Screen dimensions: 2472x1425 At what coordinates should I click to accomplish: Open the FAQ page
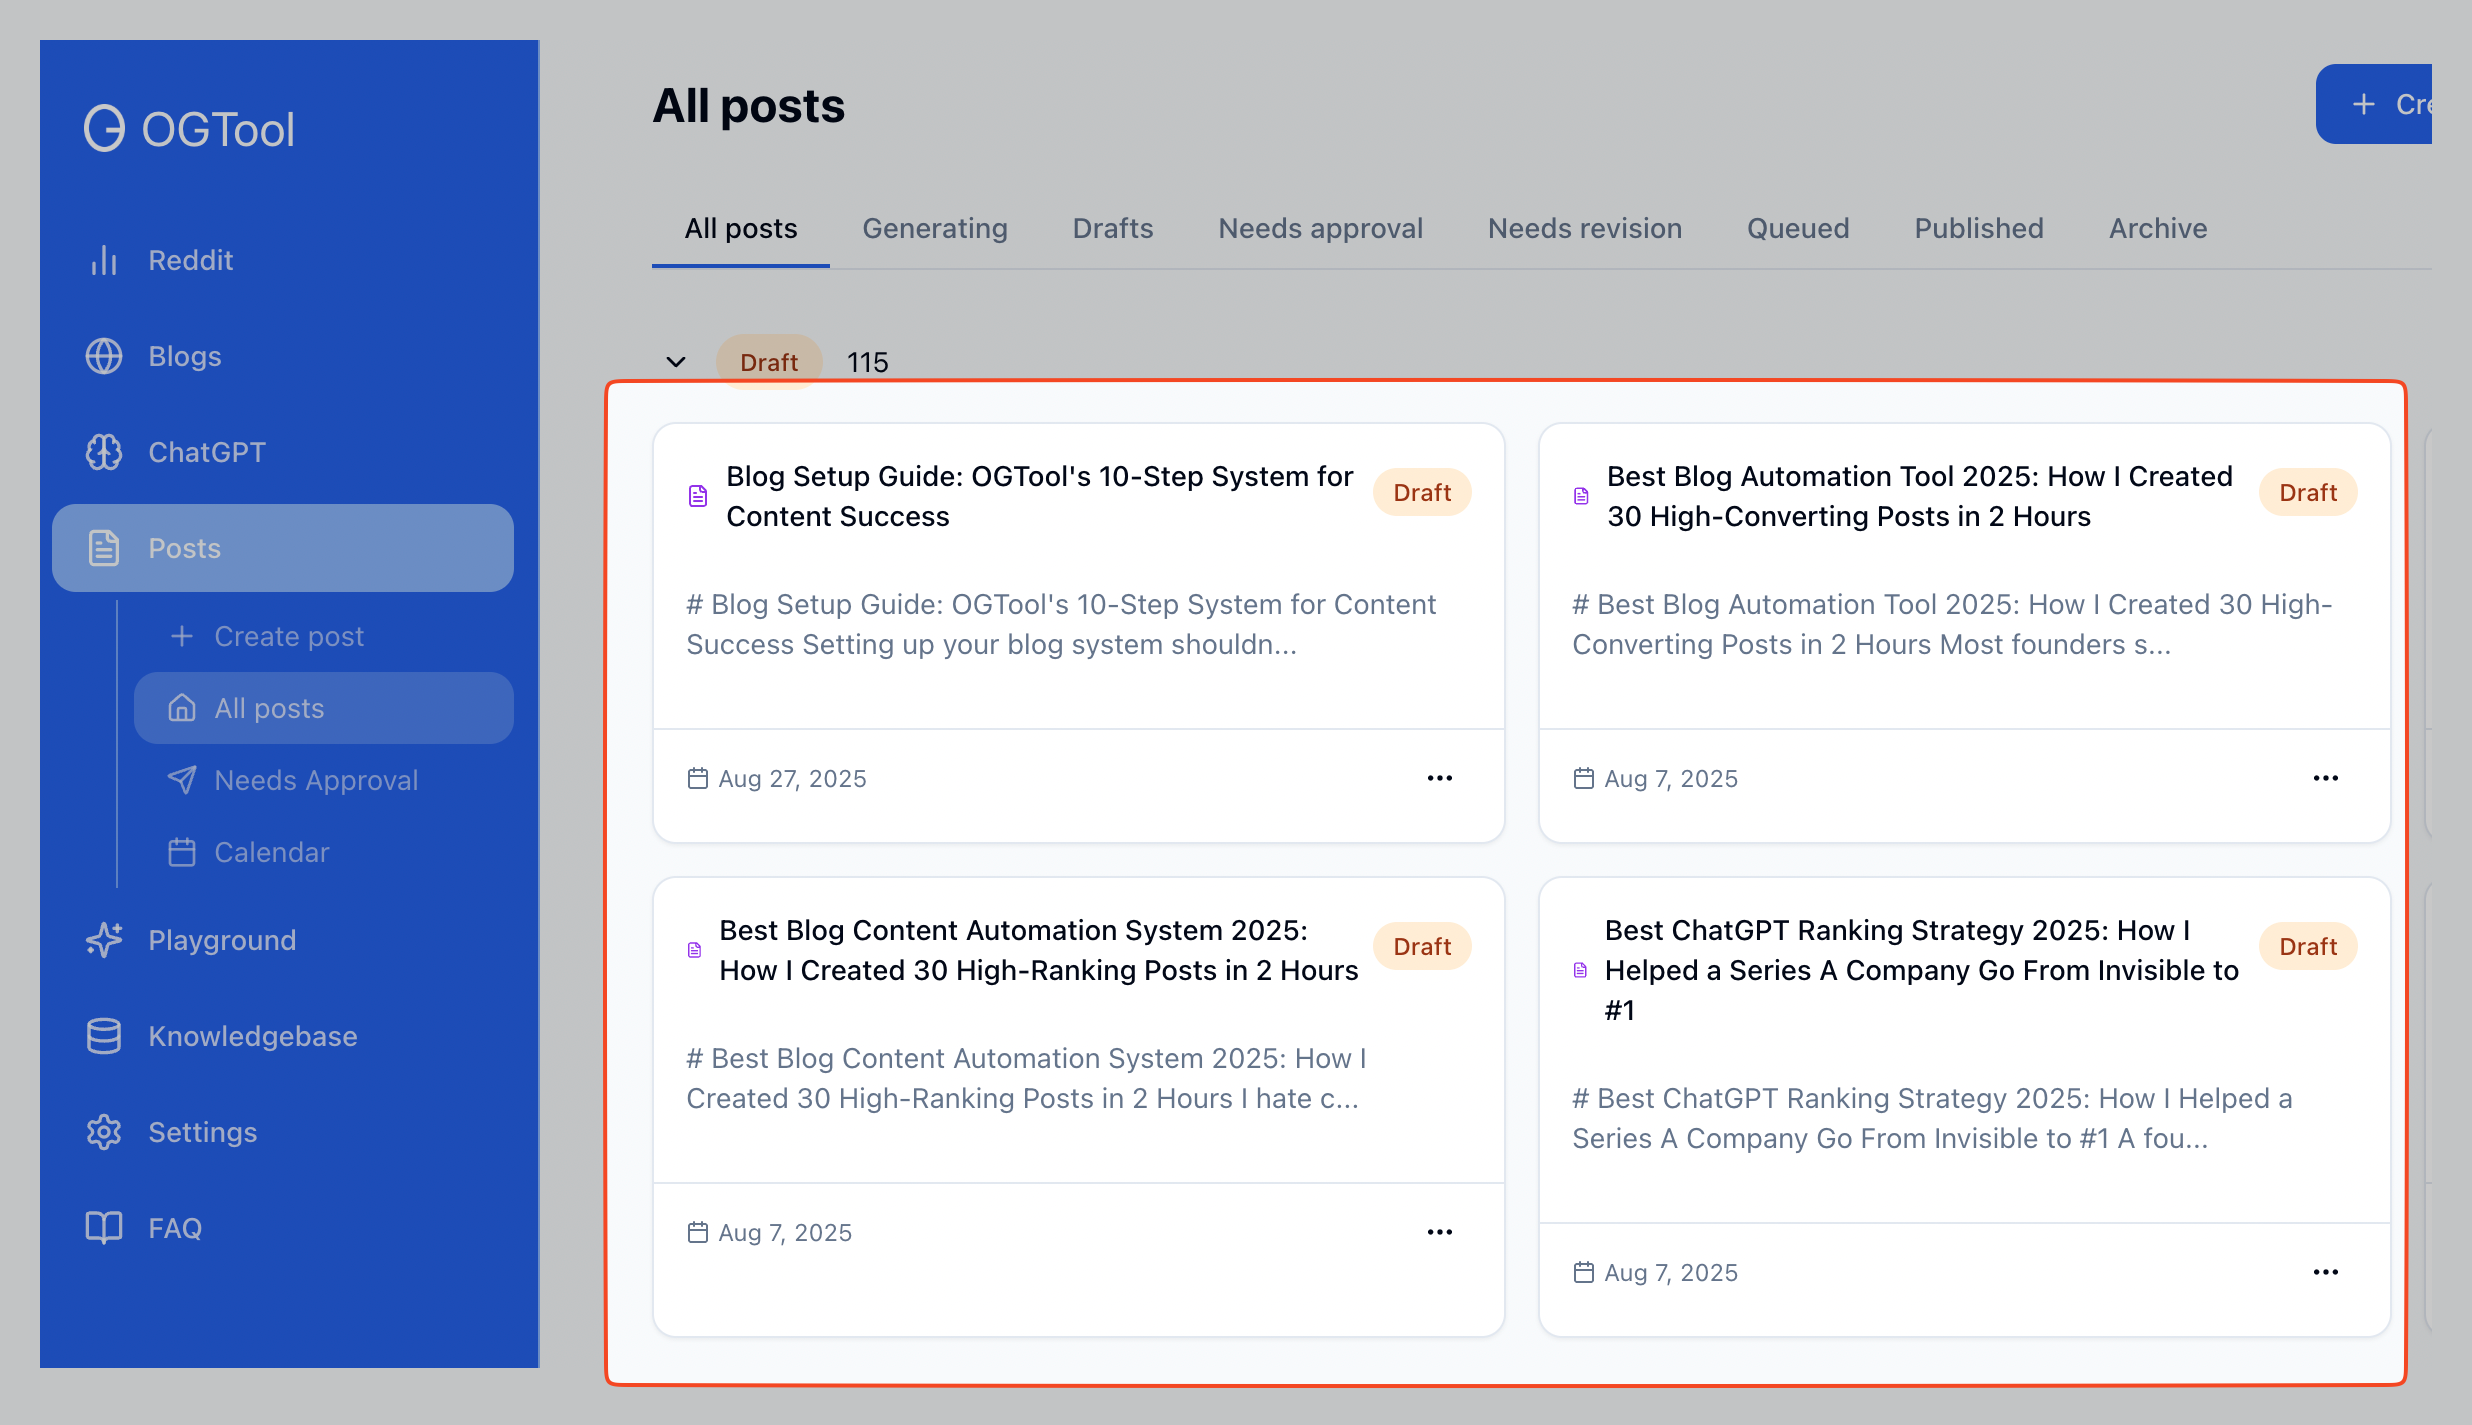[x=283, y=1228]
